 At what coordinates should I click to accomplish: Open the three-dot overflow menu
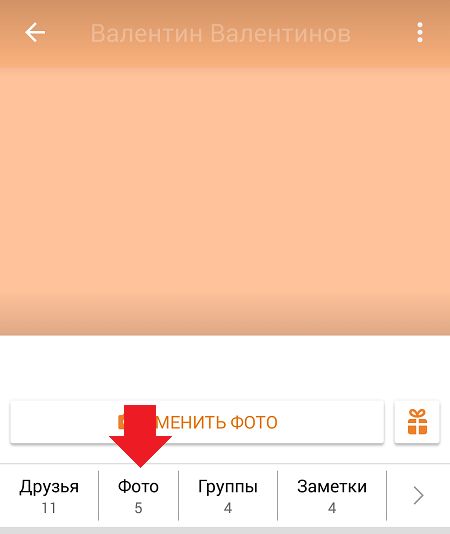[x=420, y=33]
